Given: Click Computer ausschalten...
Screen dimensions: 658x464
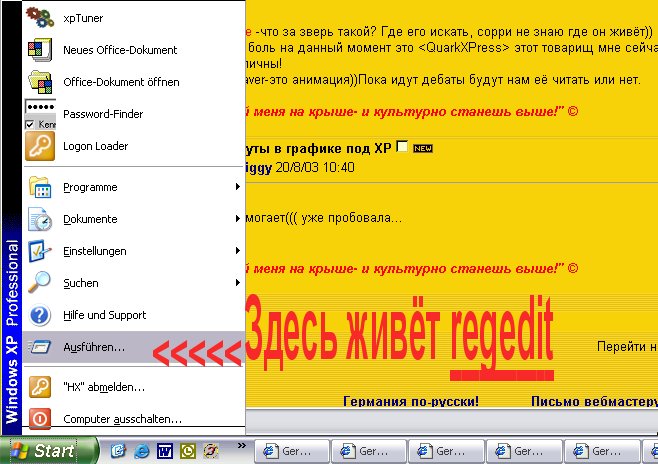Looking at the screenshot, I should pos(121,419).
